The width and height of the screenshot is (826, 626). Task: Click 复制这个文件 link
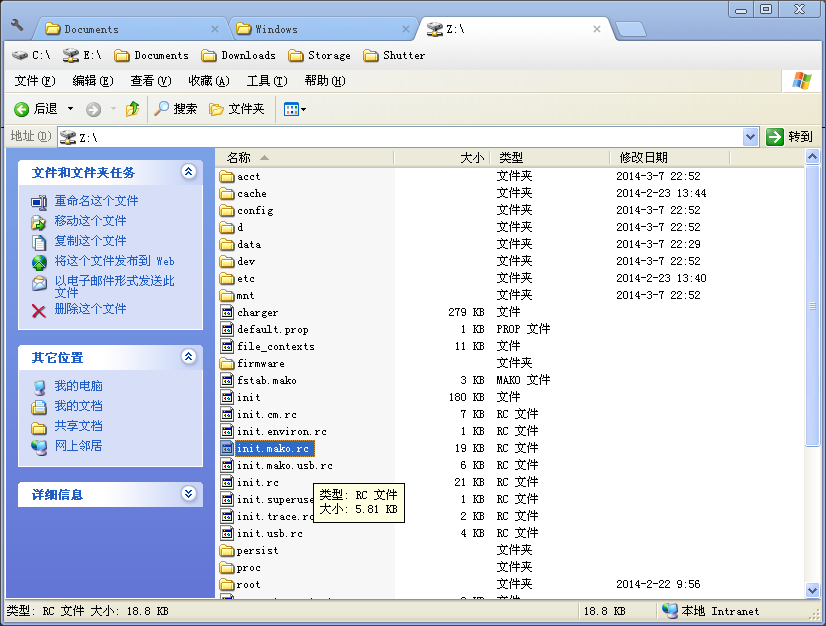click(90, 241)
